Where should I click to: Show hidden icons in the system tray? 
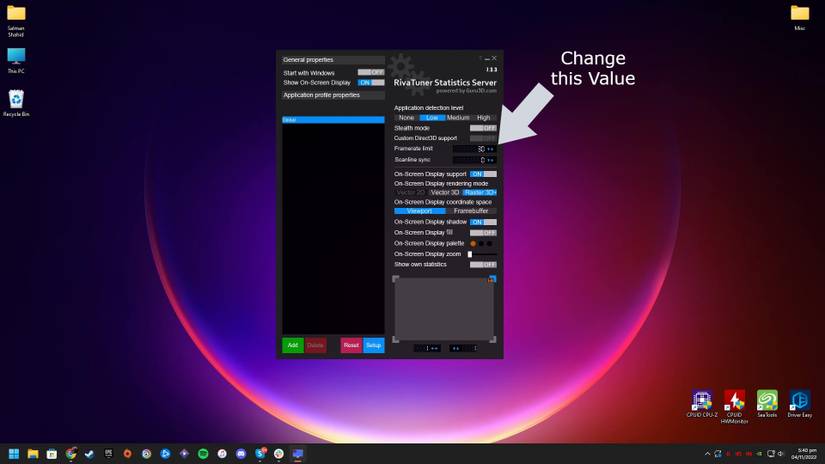pos(707,453)
